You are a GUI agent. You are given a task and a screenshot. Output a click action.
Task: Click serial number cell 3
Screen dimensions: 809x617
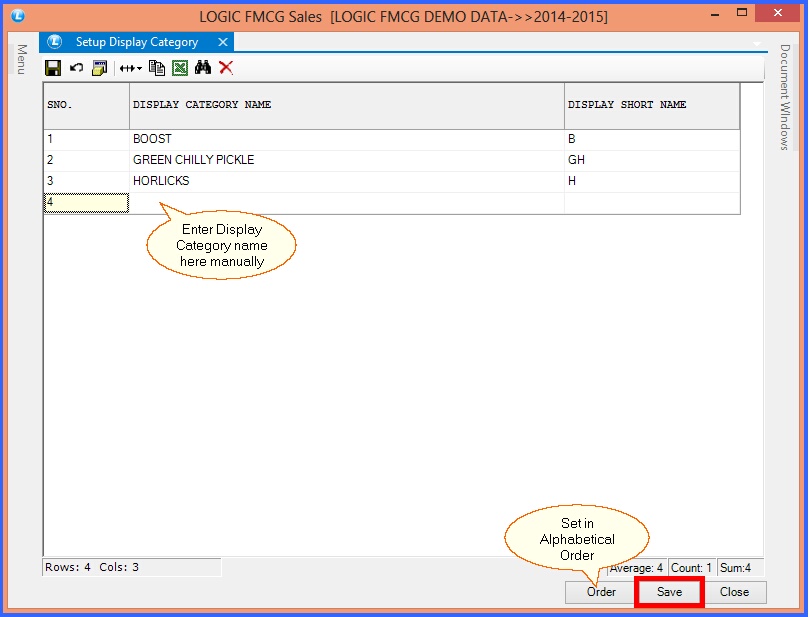point(87,181)
